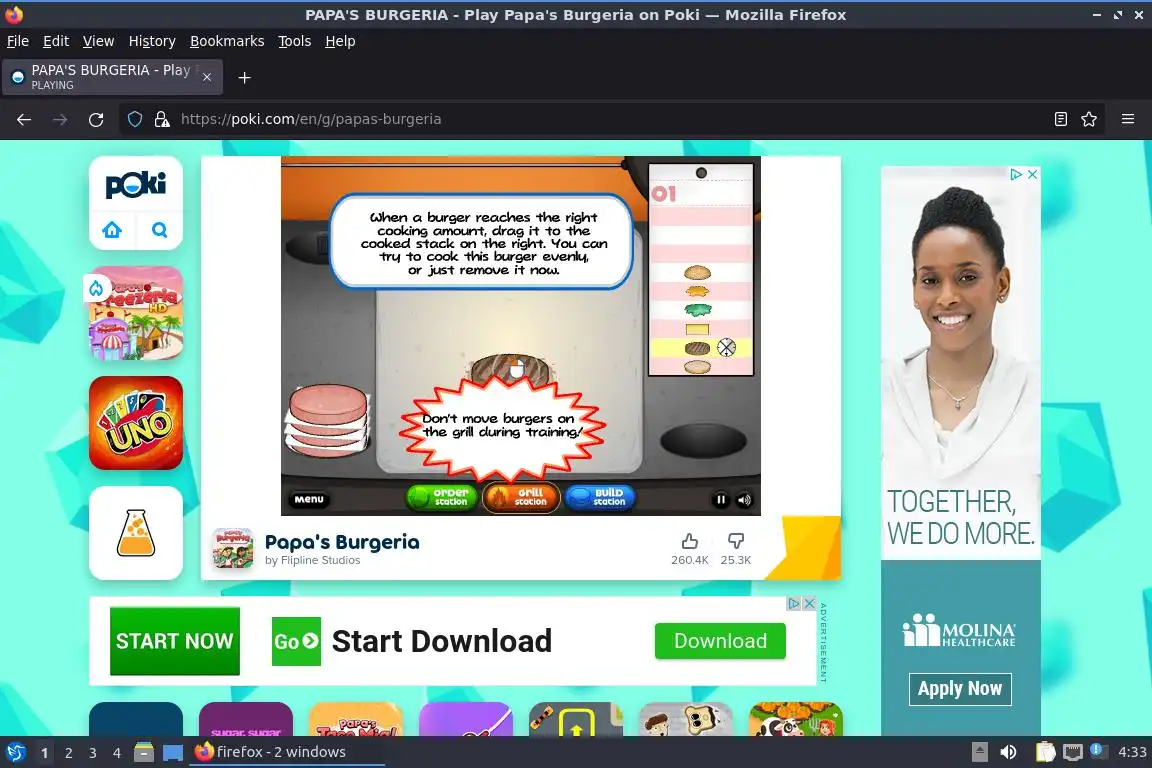The image size is (1152, 768).
Task: Click the patty on highlighted ticket row
Action: click(697, 348)
